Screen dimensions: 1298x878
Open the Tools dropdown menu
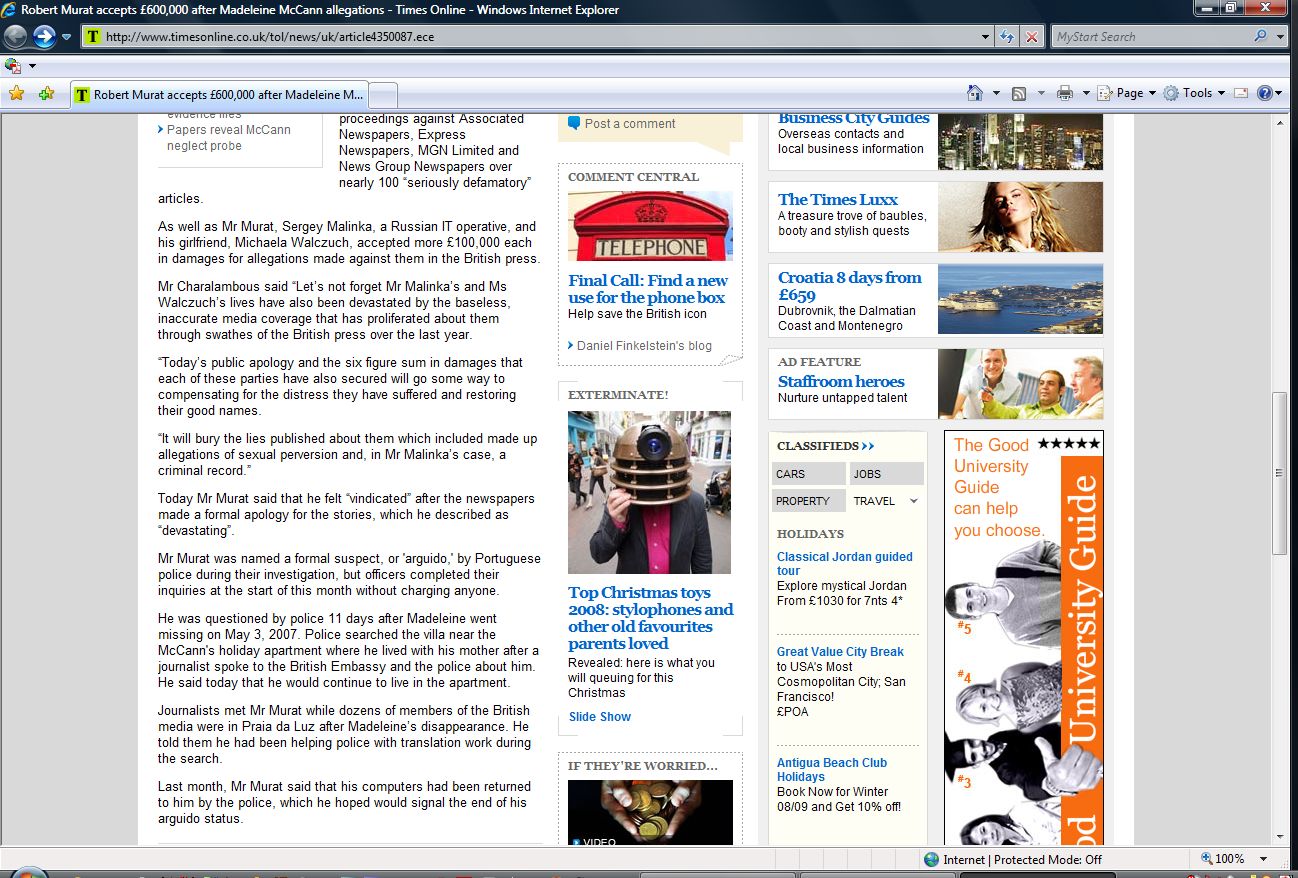click(x=1195, y=93)
